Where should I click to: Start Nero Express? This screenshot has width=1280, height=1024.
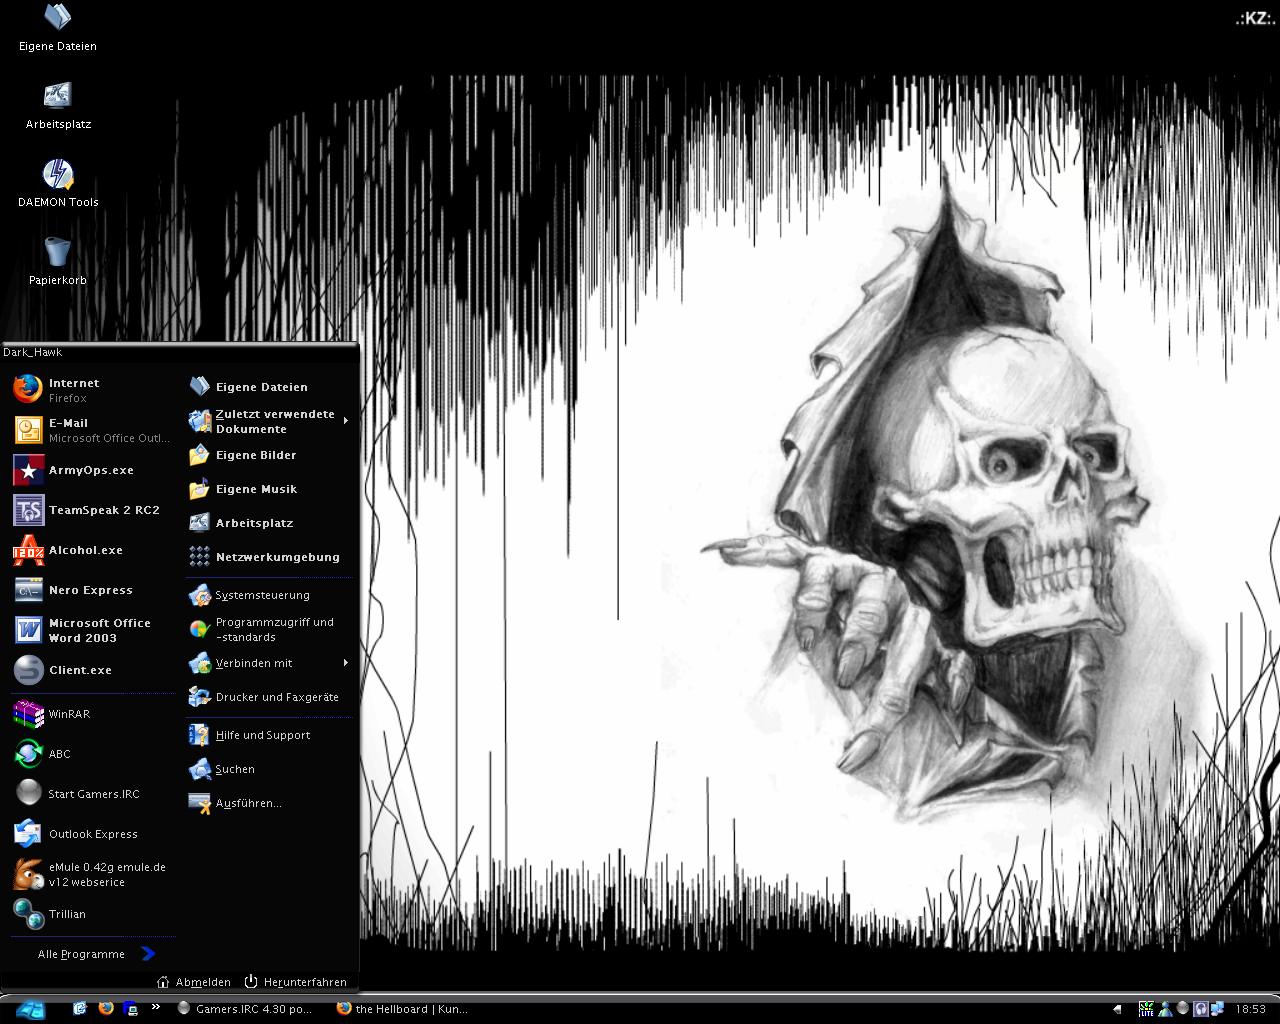(x=90, y=590)
